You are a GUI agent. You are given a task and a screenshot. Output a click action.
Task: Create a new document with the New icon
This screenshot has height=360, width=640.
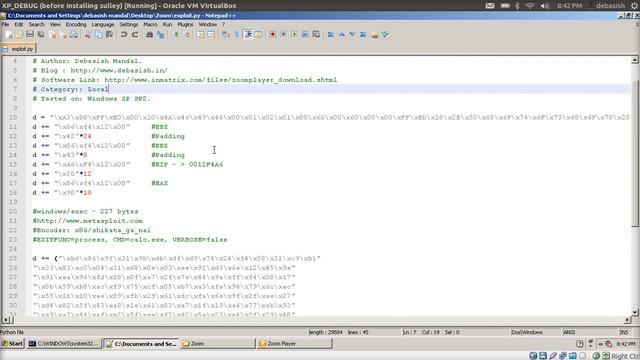(x=9, y=35)
